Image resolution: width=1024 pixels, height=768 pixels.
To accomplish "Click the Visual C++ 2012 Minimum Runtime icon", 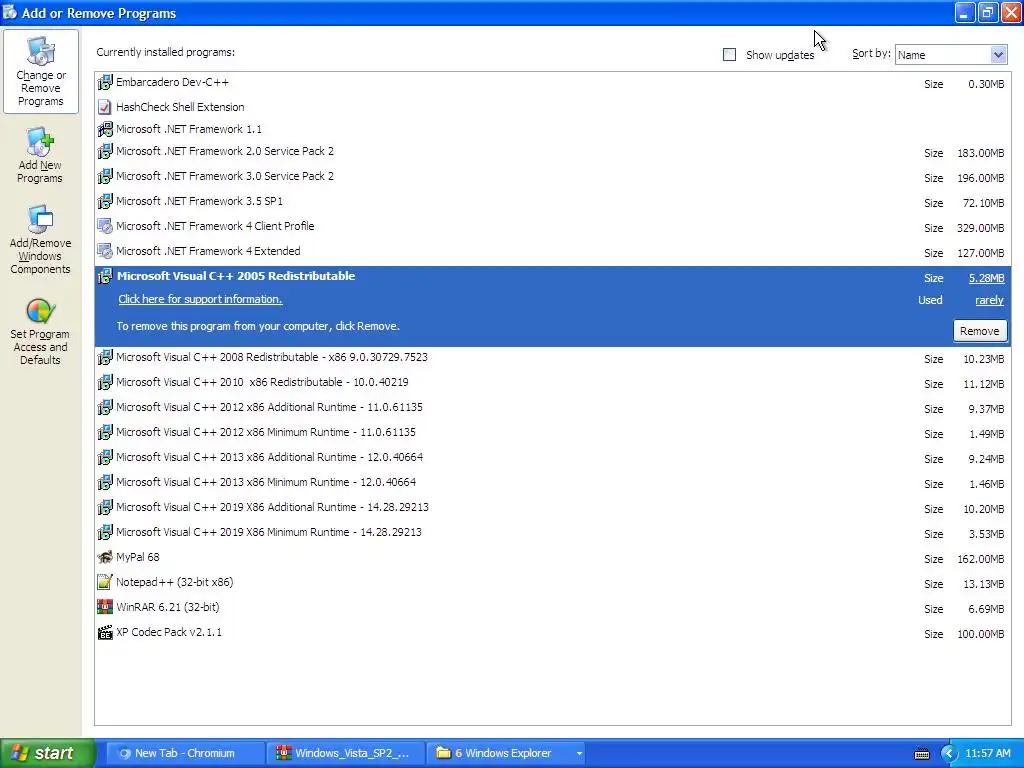I will (x=104, y=432).
